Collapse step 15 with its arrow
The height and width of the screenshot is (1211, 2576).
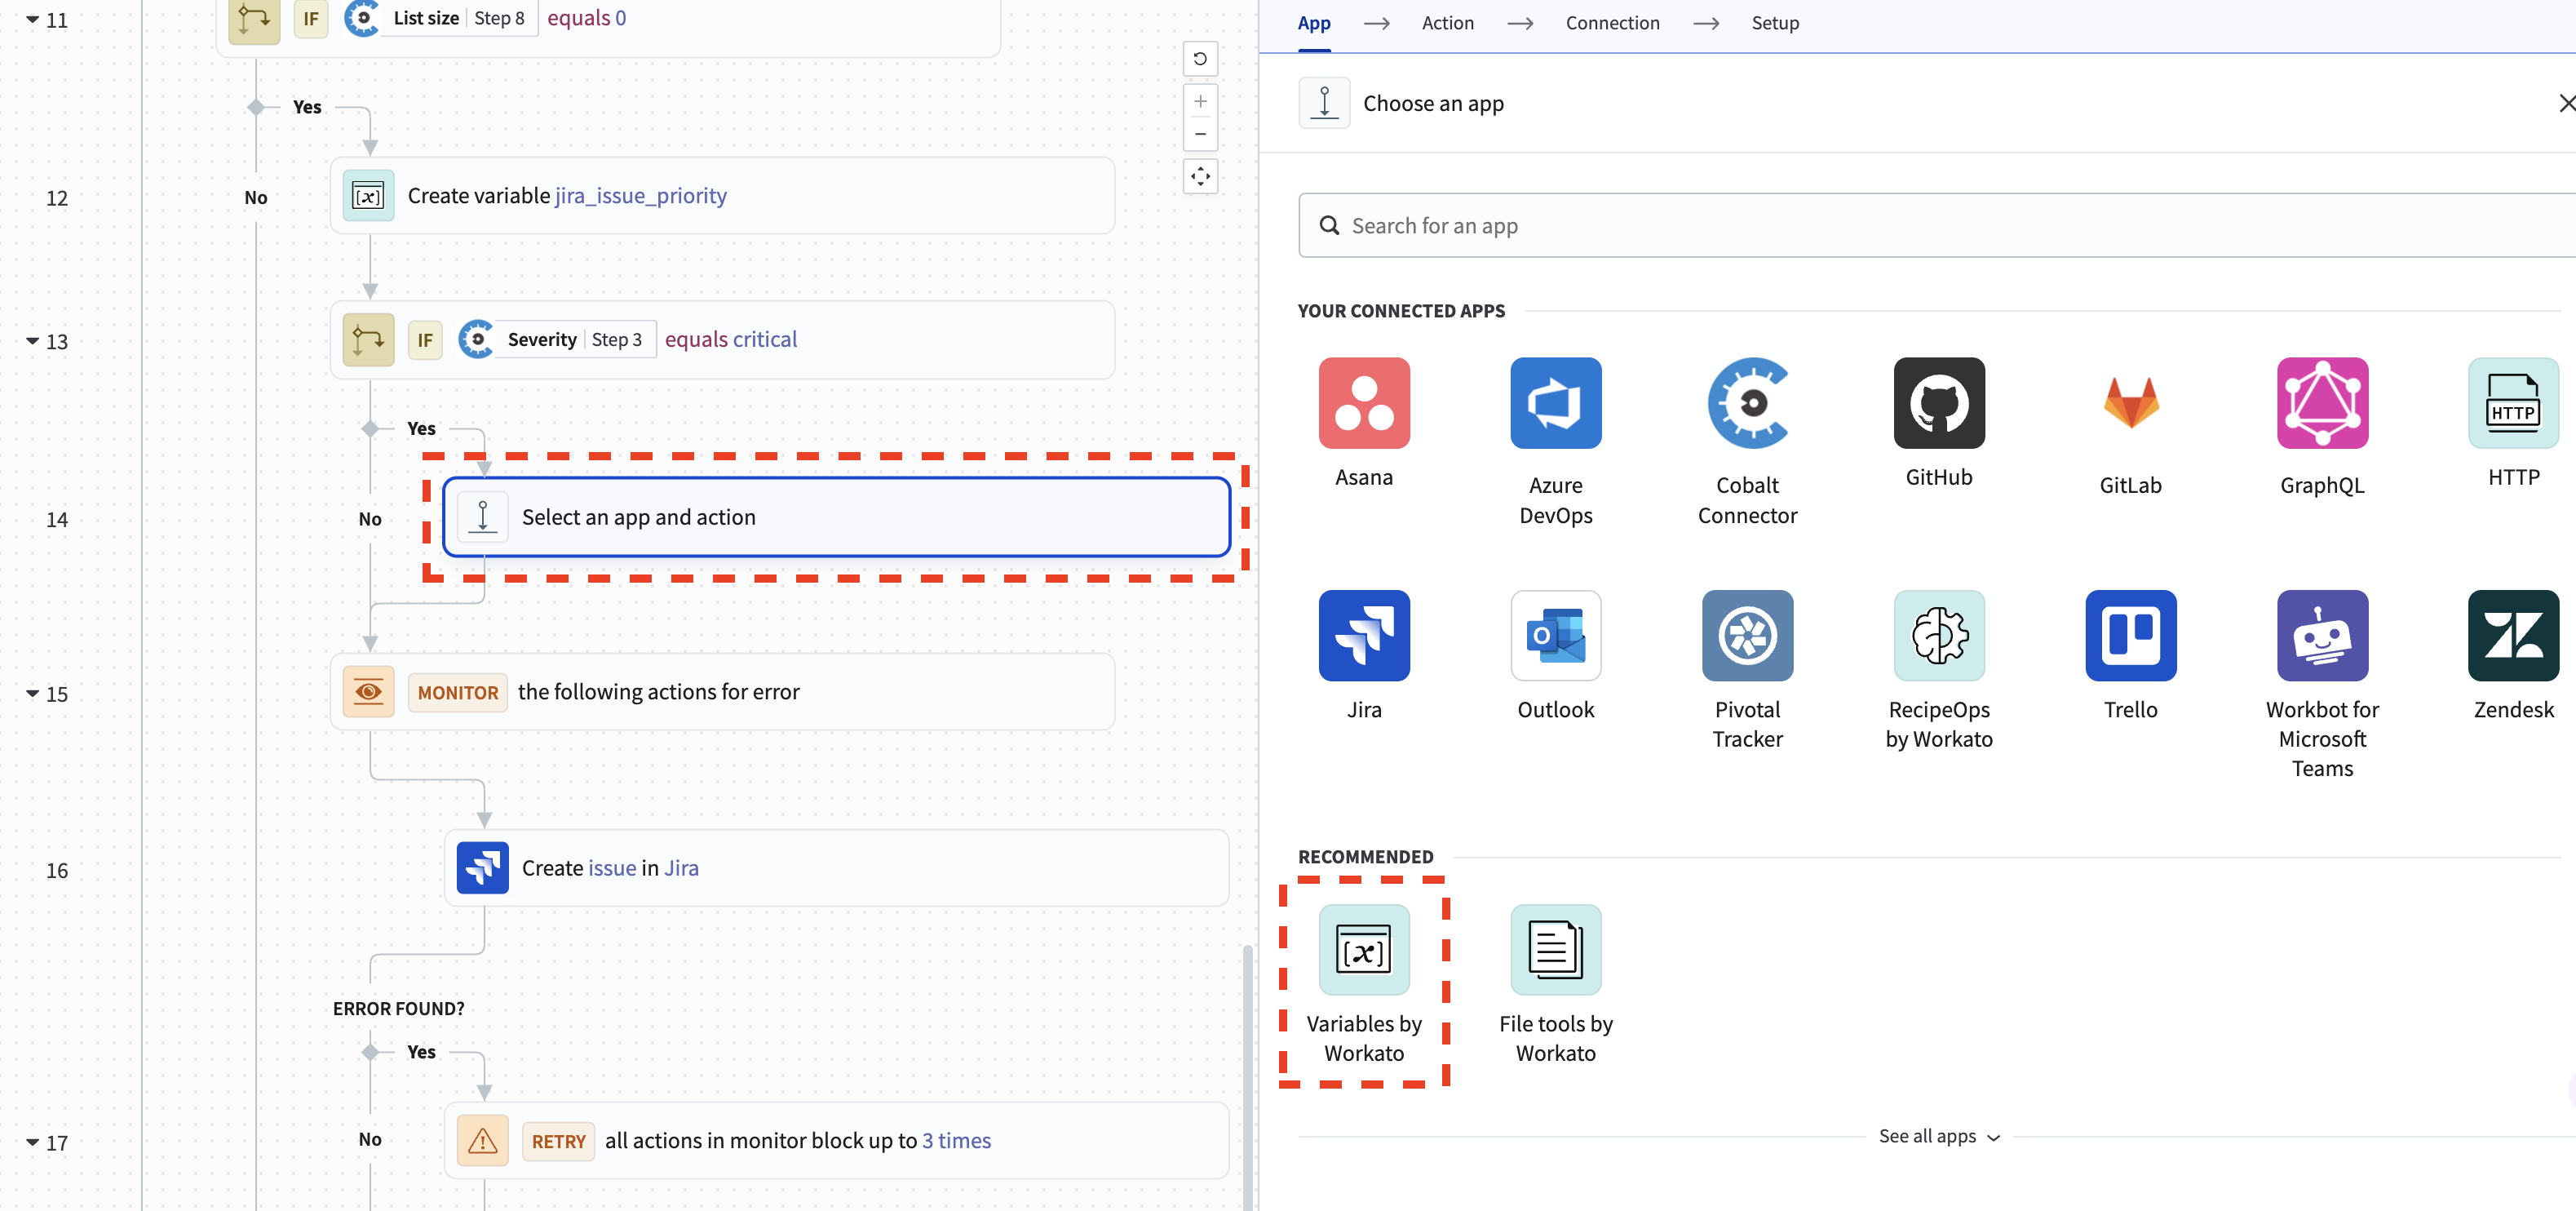click(x=32, y=693)
